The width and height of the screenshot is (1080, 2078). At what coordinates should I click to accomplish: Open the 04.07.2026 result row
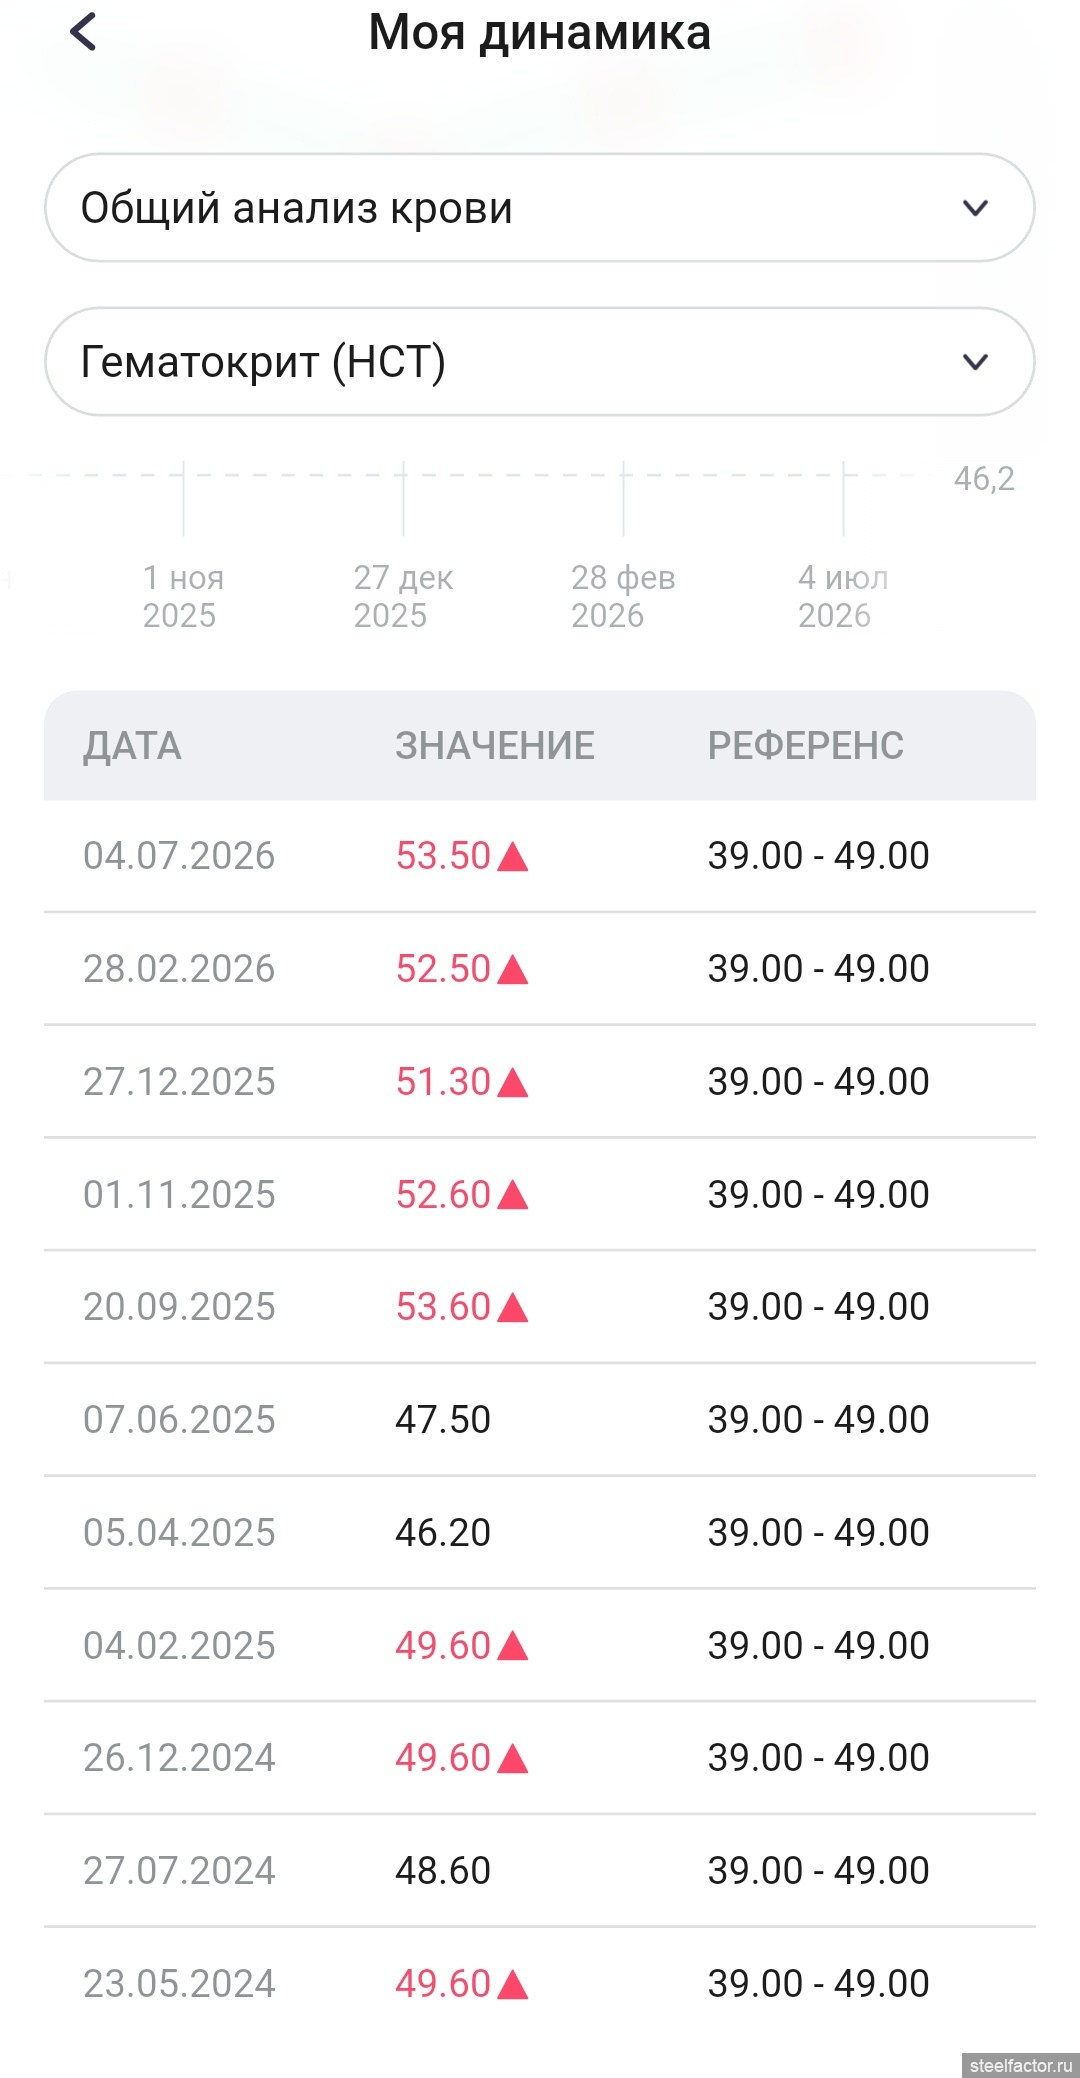coord(540,856)
